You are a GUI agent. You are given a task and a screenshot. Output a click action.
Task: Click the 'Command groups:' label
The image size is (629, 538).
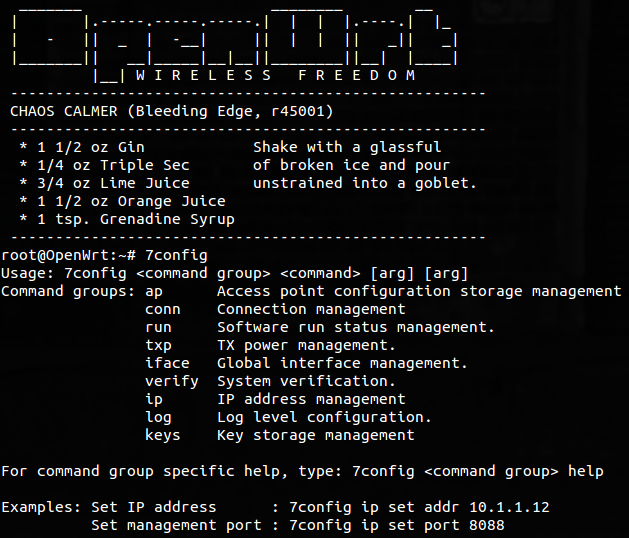point(68,292)
